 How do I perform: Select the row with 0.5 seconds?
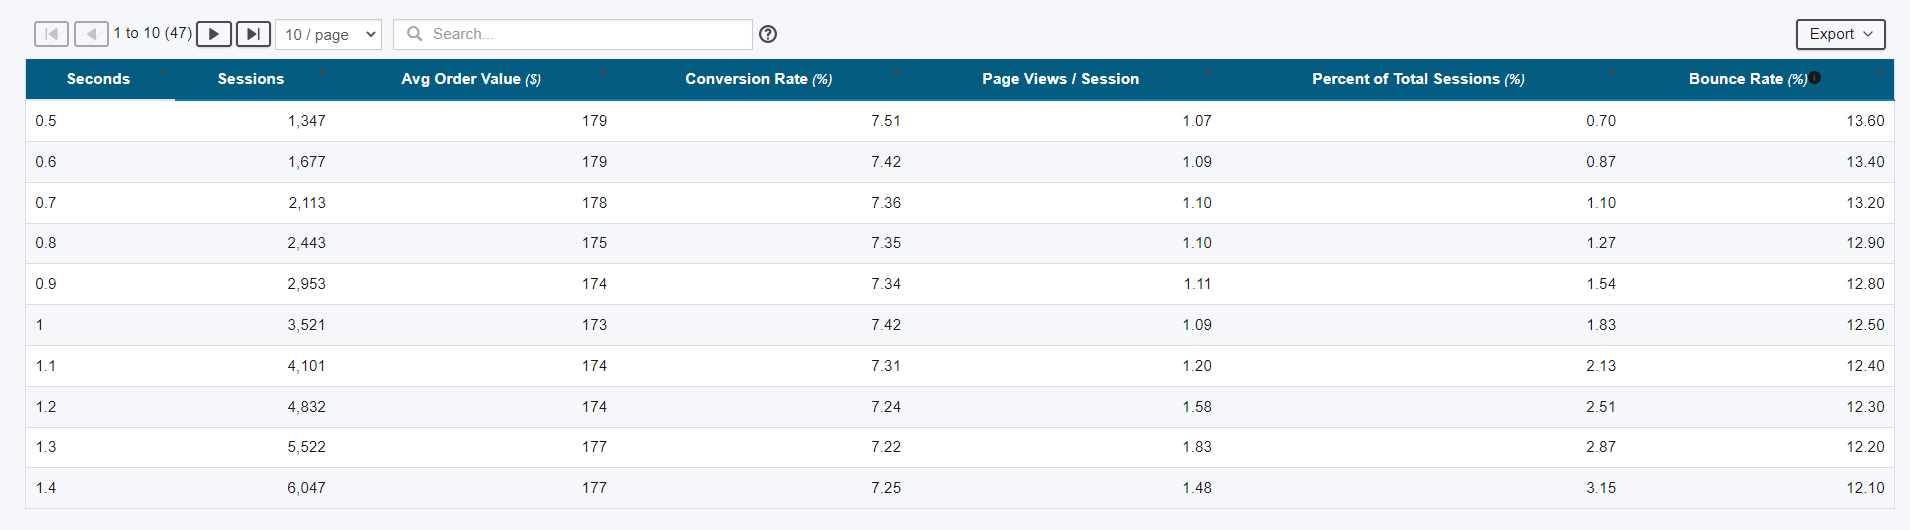click(960, 121)
